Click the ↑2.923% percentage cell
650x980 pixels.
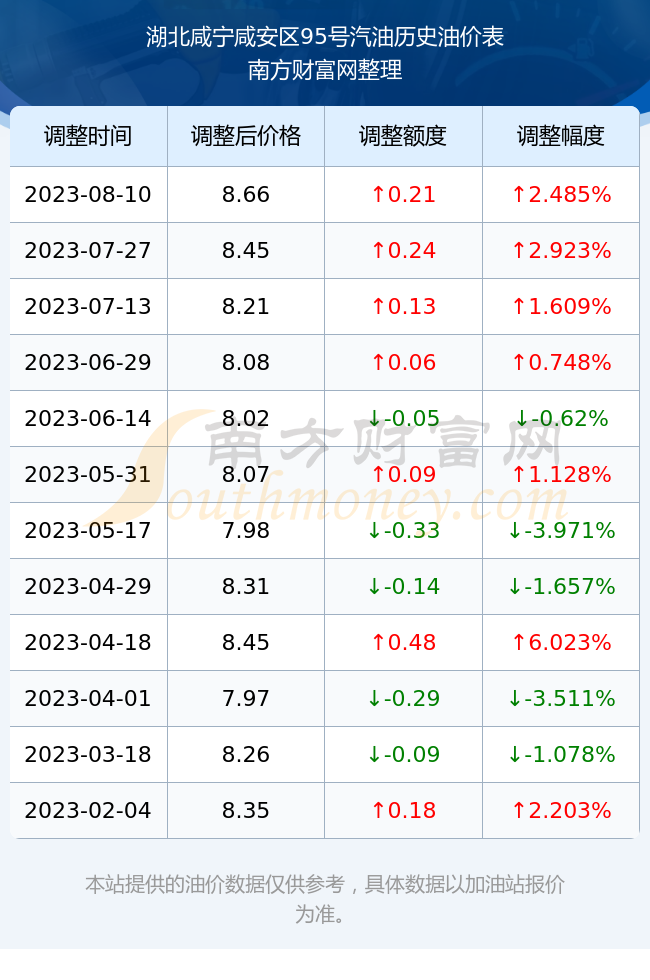(x=561, y=251)
